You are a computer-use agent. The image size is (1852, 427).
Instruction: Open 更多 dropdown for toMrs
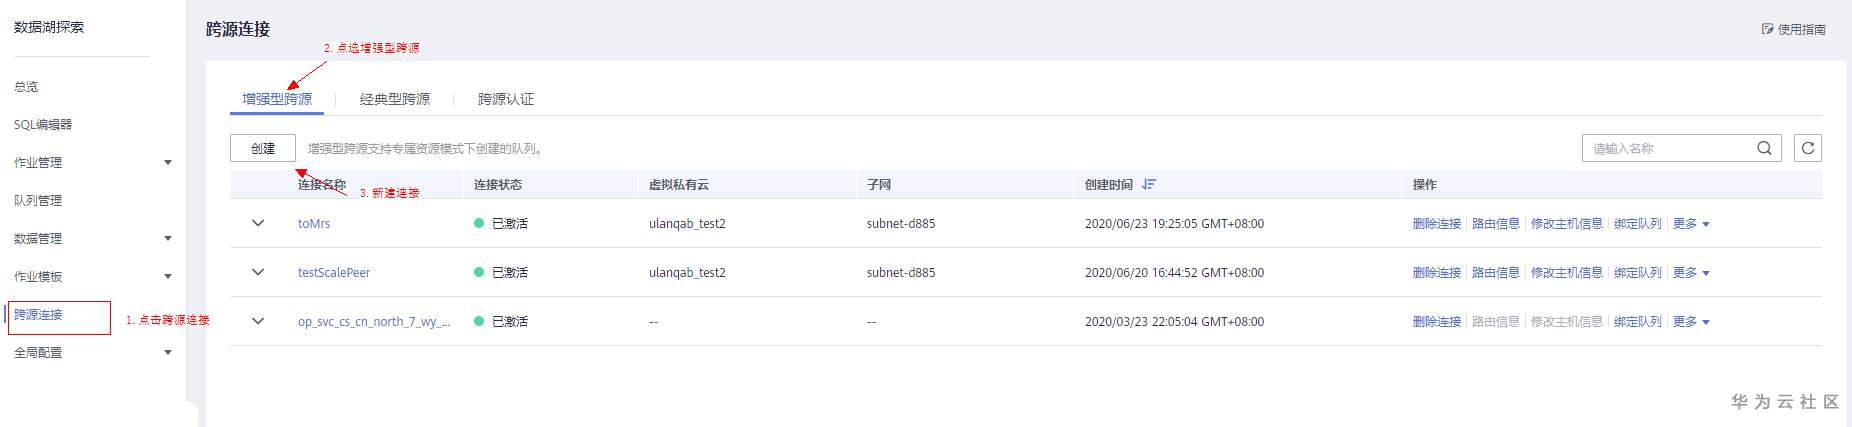[1691, 224]
